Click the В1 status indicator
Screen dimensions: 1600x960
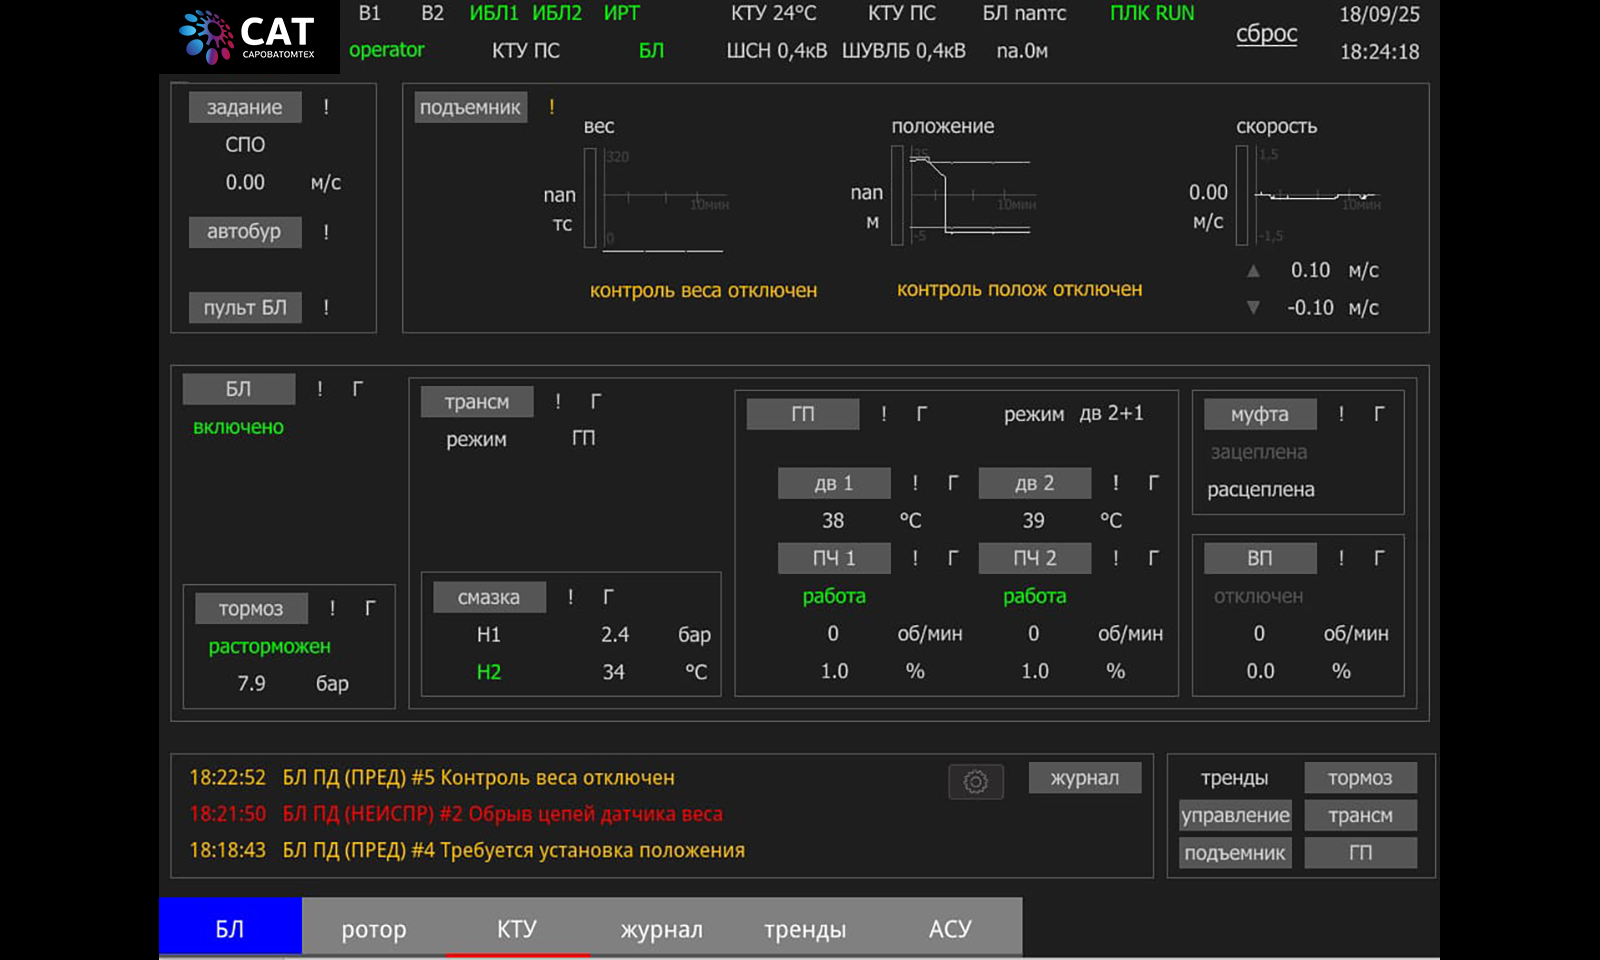(370, 13)
